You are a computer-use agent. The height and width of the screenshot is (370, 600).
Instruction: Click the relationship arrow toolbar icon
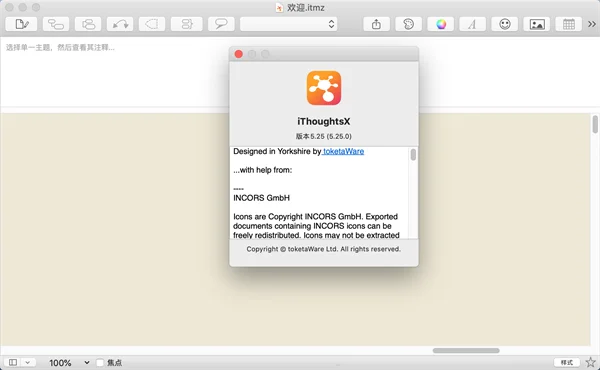(x=120, y=24)
